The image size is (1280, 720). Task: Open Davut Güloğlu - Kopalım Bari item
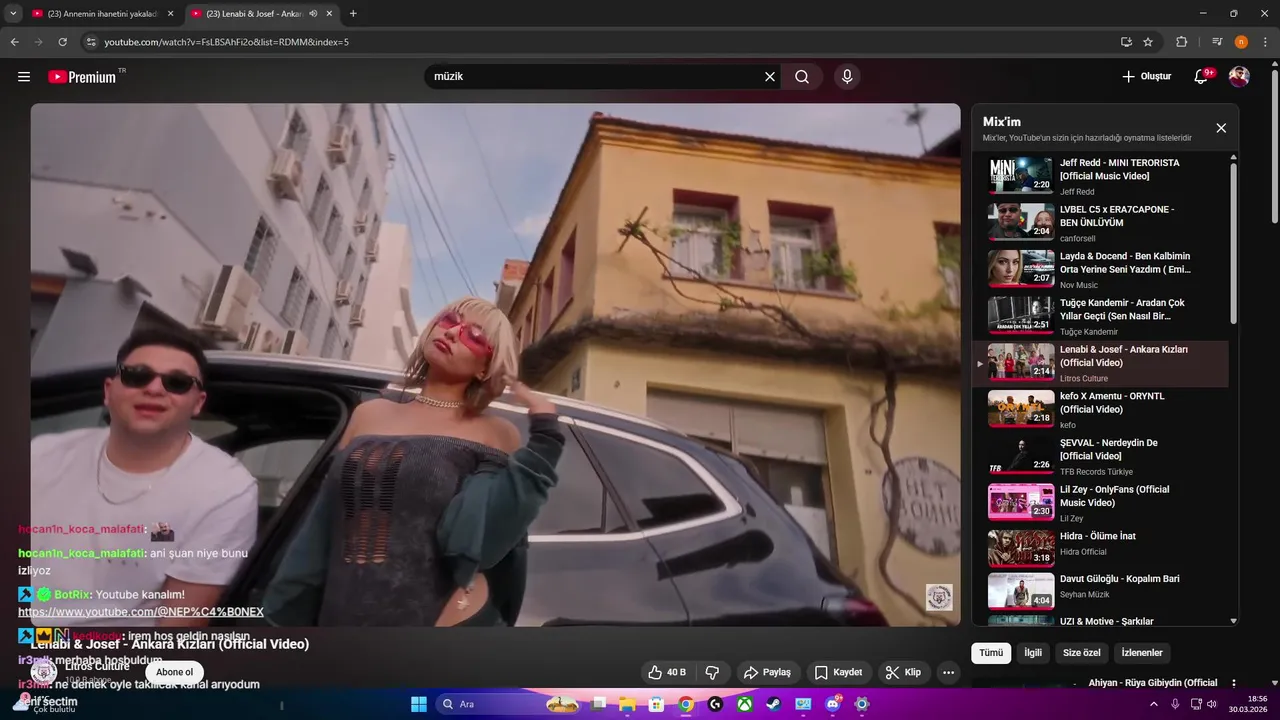(x=1100, y=590)
